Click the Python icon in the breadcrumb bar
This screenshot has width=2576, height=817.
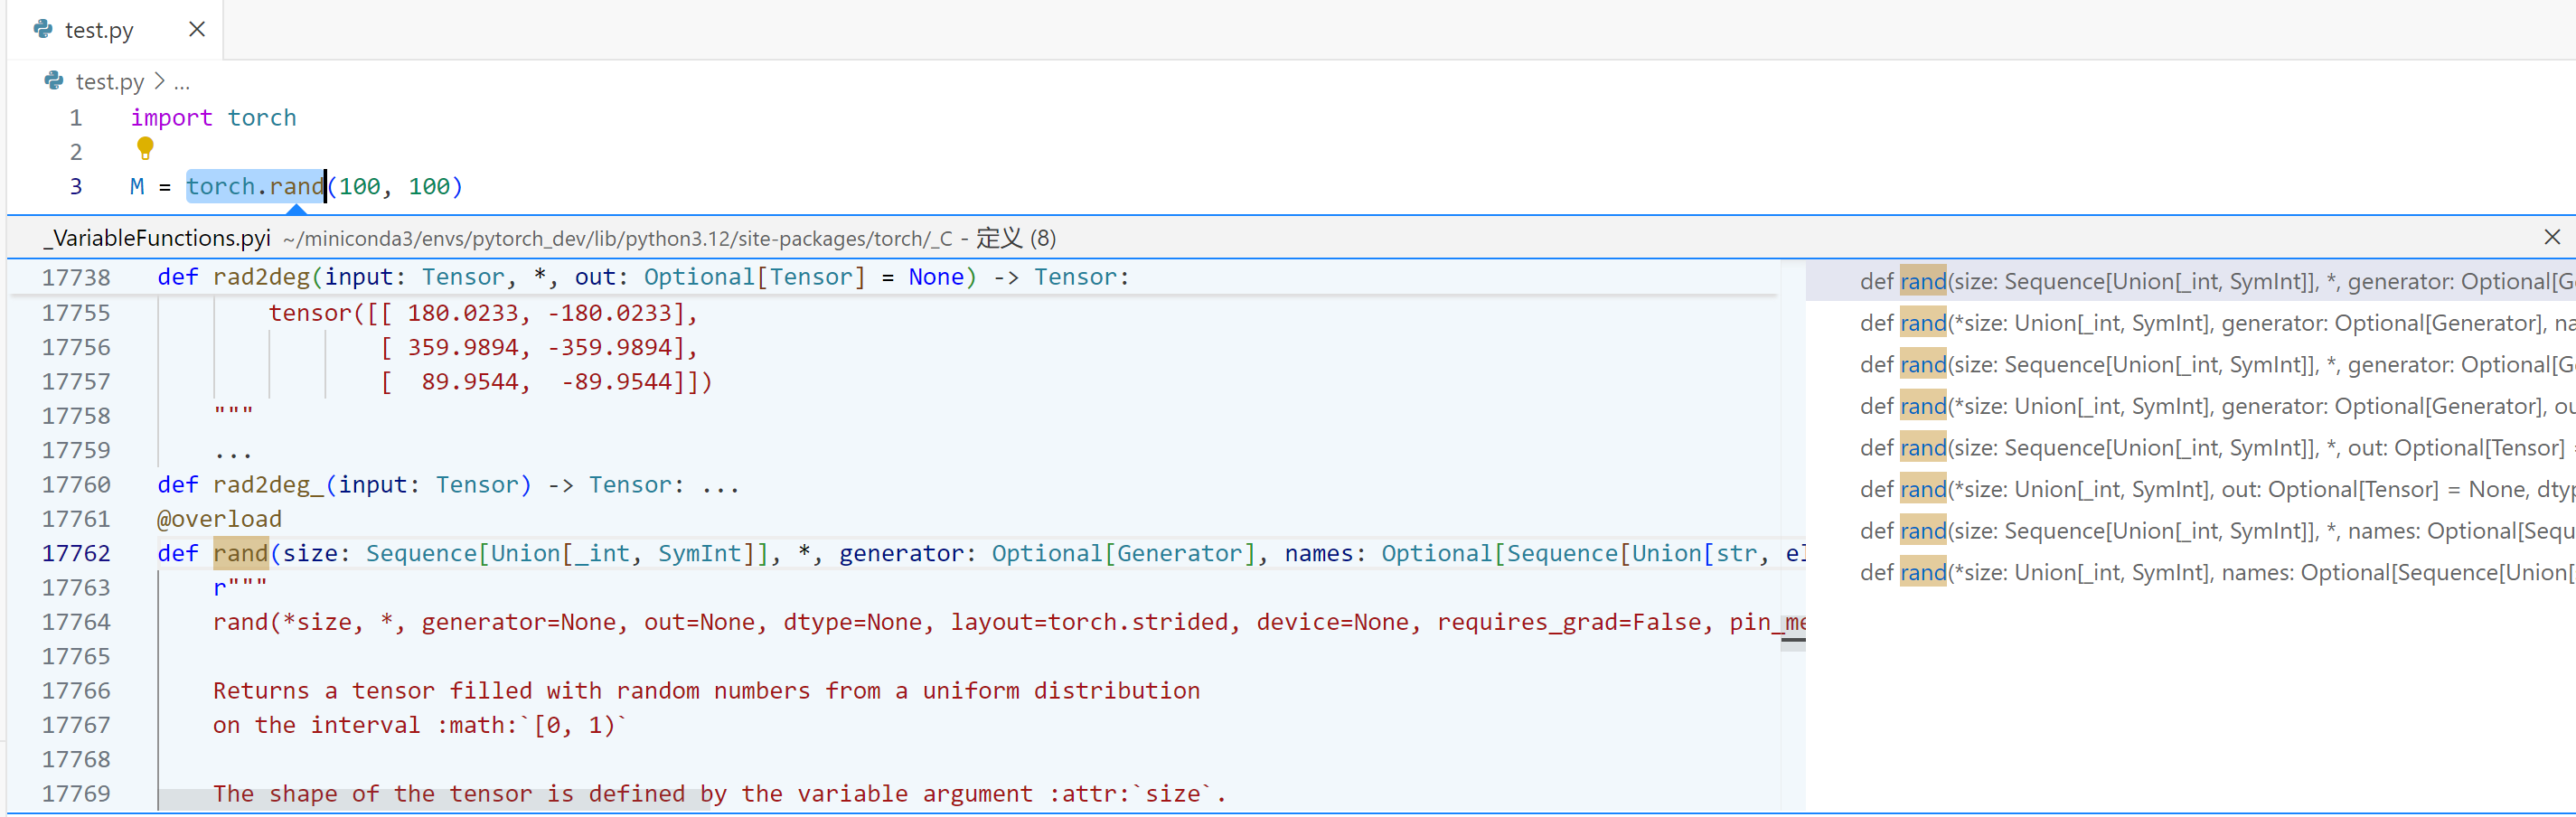click(54, 81)
